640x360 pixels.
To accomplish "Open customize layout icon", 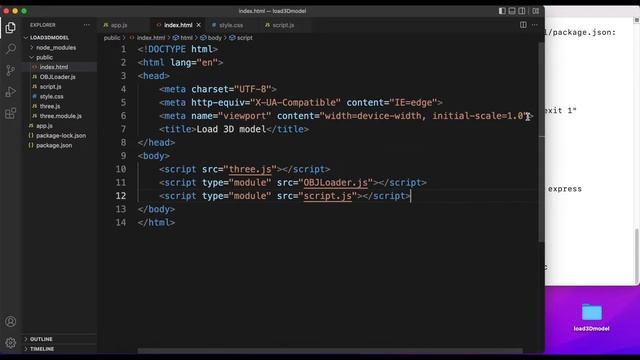I will tap(536, 11).
